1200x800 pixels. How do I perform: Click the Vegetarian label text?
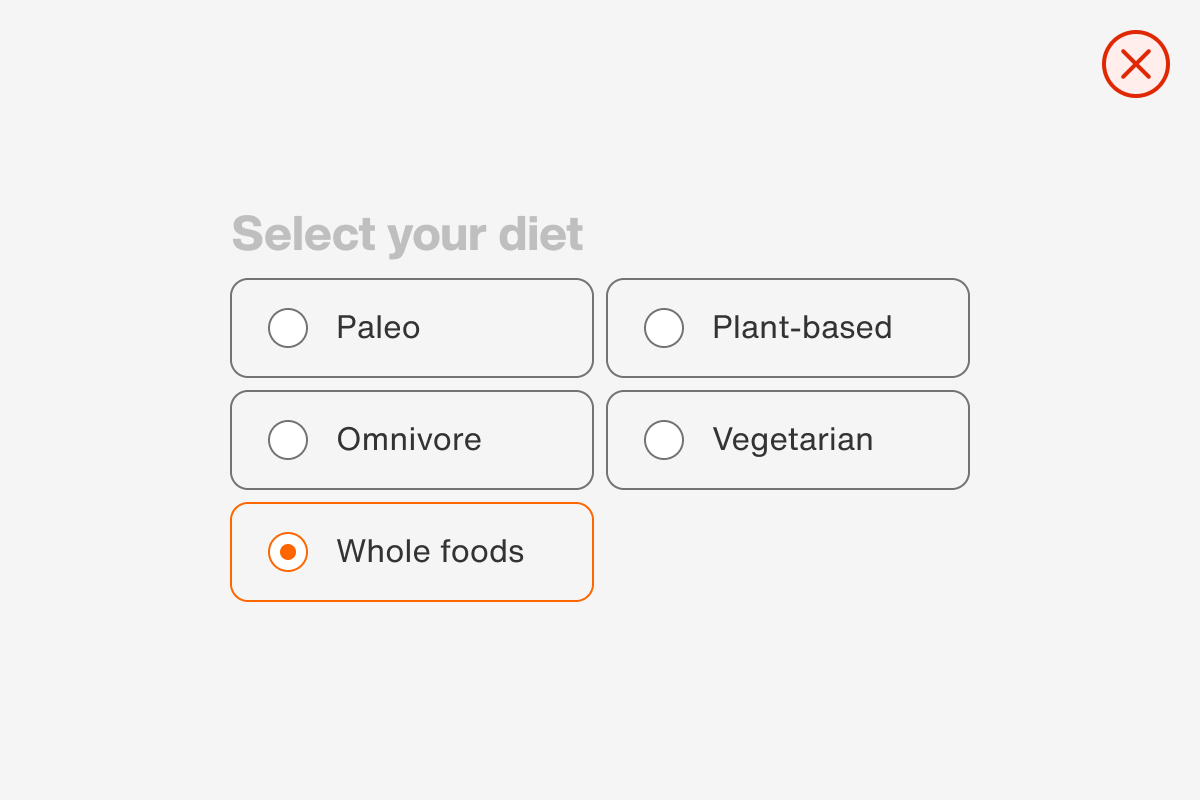pos(793,440)
